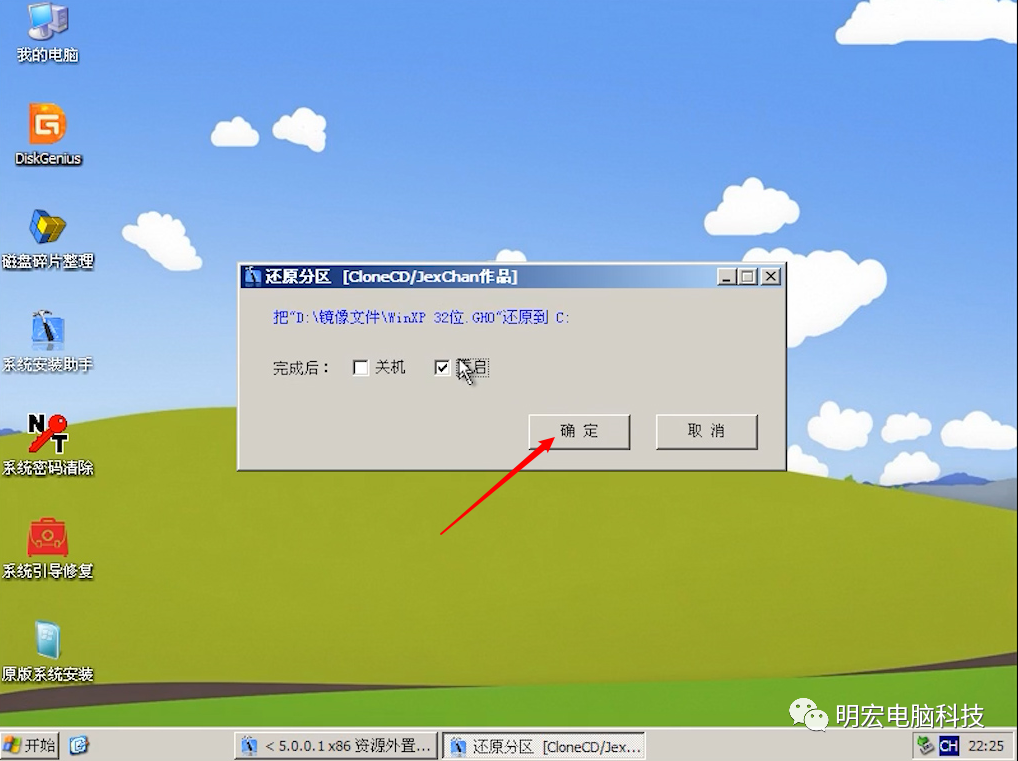
Task: Click the quick launch icon beside 开始
Action: point(79,745)
